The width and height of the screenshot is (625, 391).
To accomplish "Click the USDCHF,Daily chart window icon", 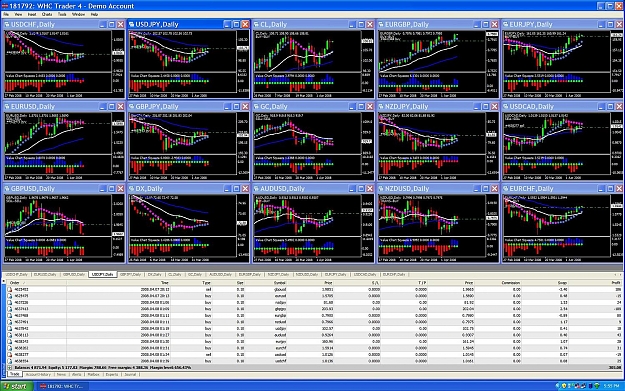I will pos(7,24).
